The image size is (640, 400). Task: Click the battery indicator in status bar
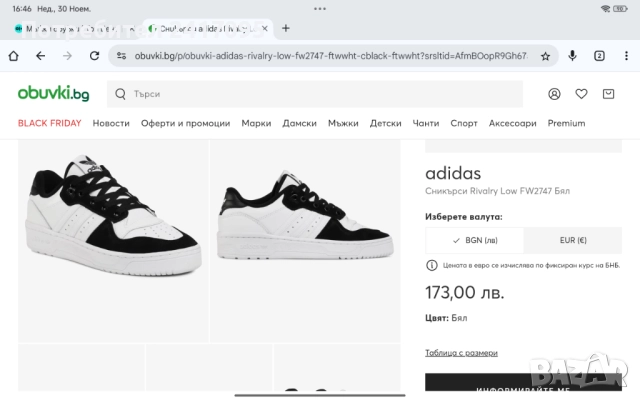point(620,9)
